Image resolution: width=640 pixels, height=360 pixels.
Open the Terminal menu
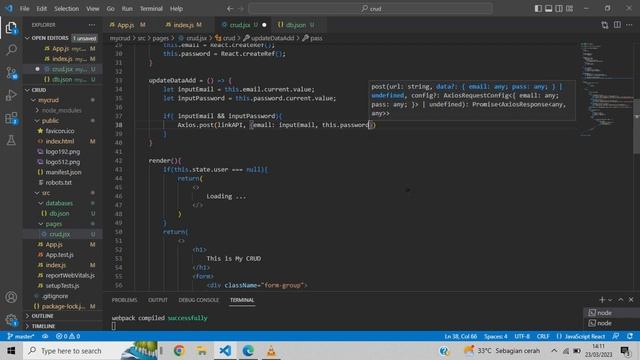(151, 9)
